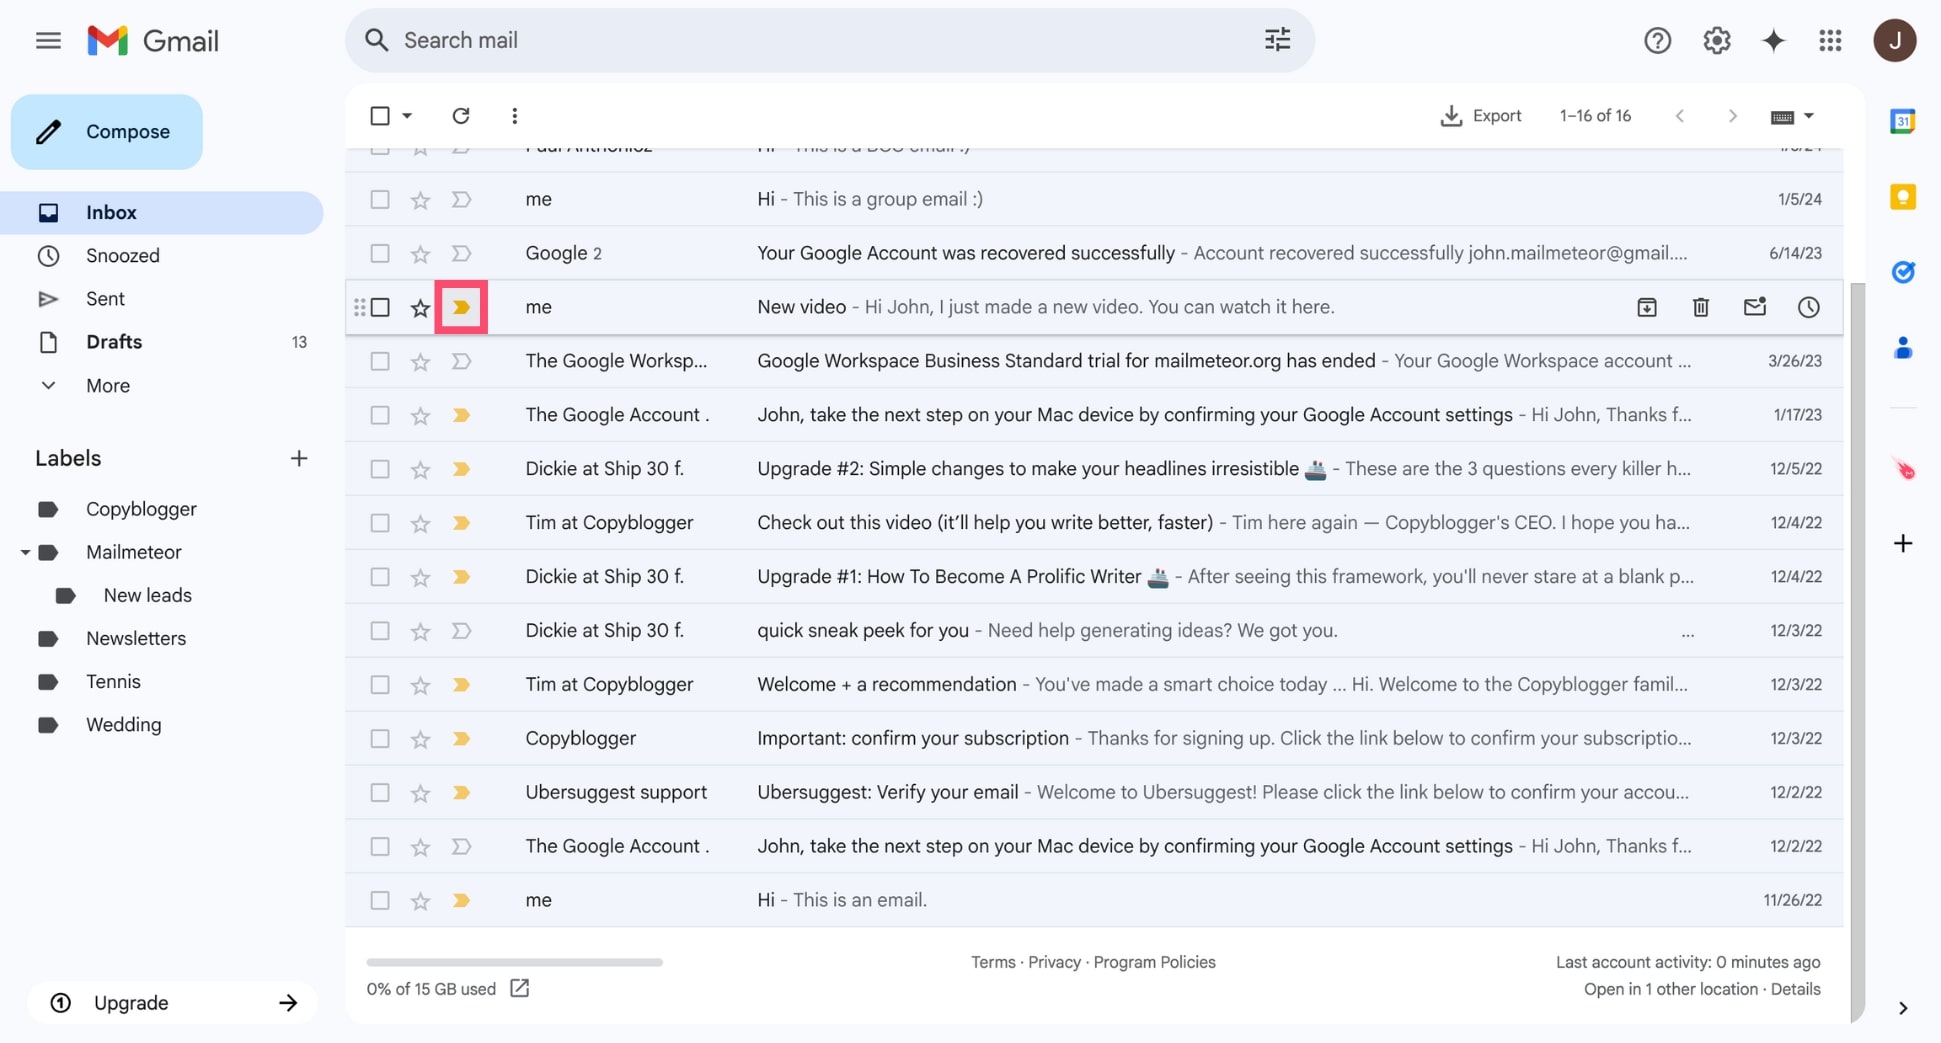Screen dimensions: 1941x1043
Task: Toggle the input tools keyboard icon
Action: tap(1782, 117)
